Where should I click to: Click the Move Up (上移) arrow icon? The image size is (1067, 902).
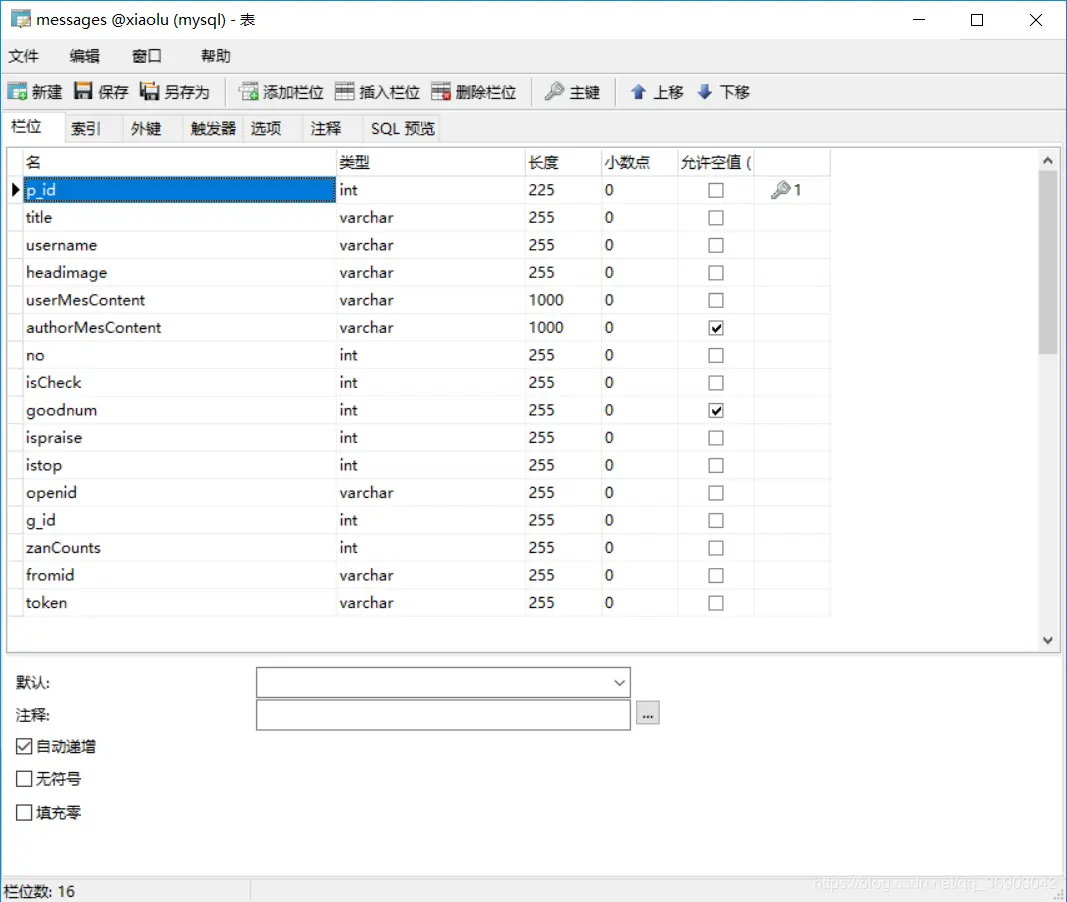pyautogui.click(x=638, y=92)
